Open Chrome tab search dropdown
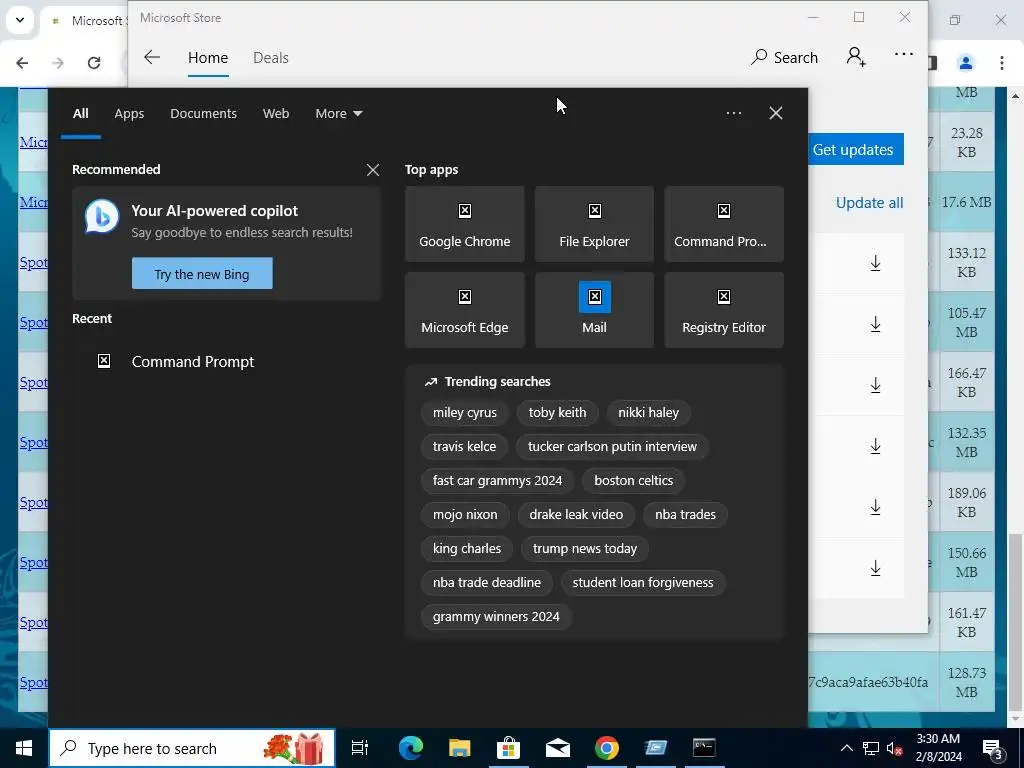 (x=20, y=20)
